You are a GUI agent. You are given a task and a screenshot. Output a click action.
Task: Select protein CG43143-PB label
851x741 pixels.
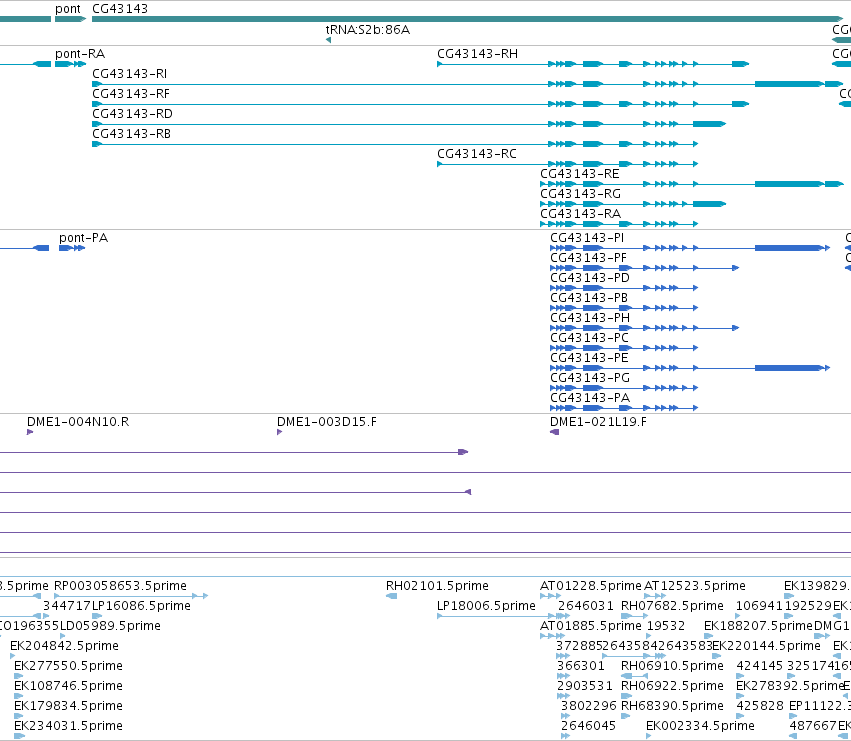coord(589,298)
